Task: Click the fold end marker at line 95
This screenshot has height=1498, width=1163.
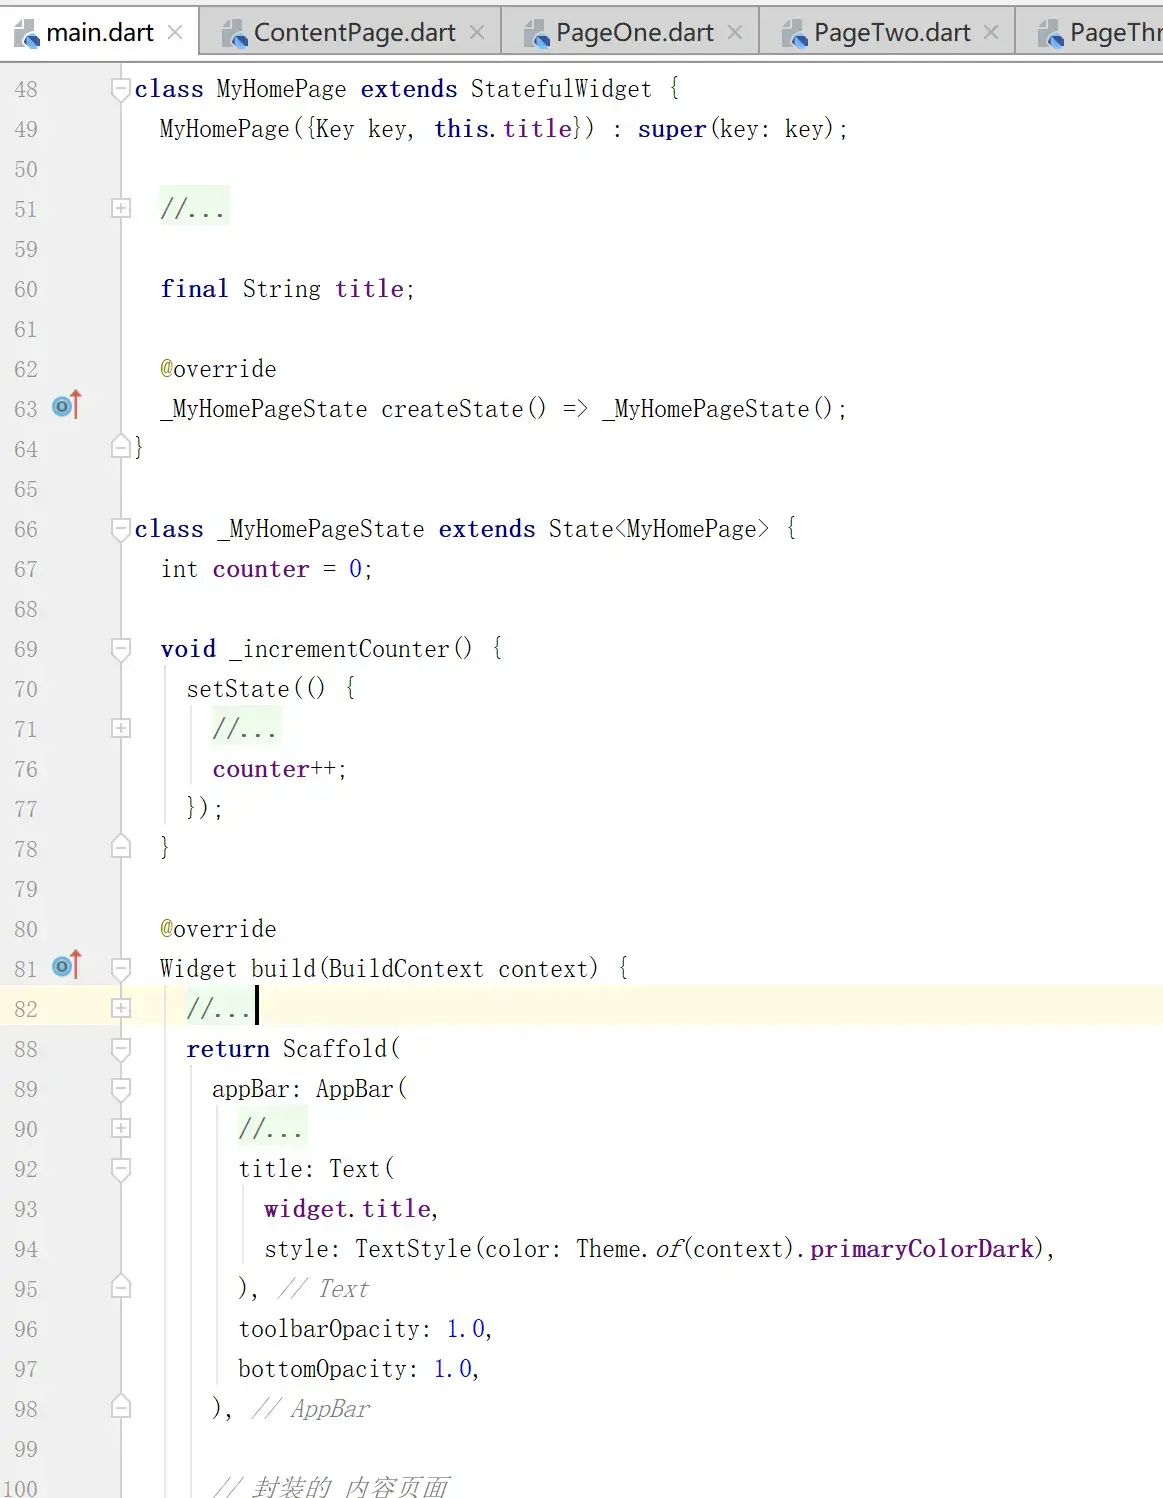Action: 121,1287
